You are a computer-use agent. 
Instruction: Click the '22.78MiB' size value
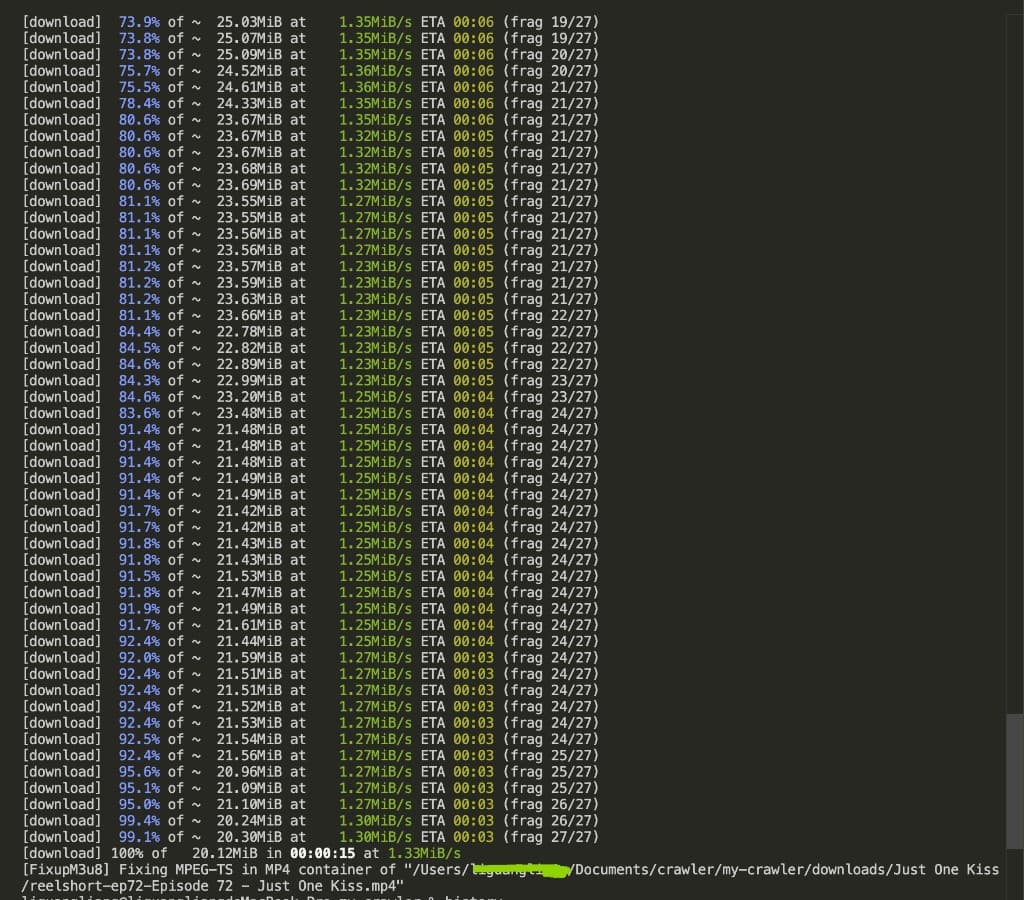(x=249, y=332)
